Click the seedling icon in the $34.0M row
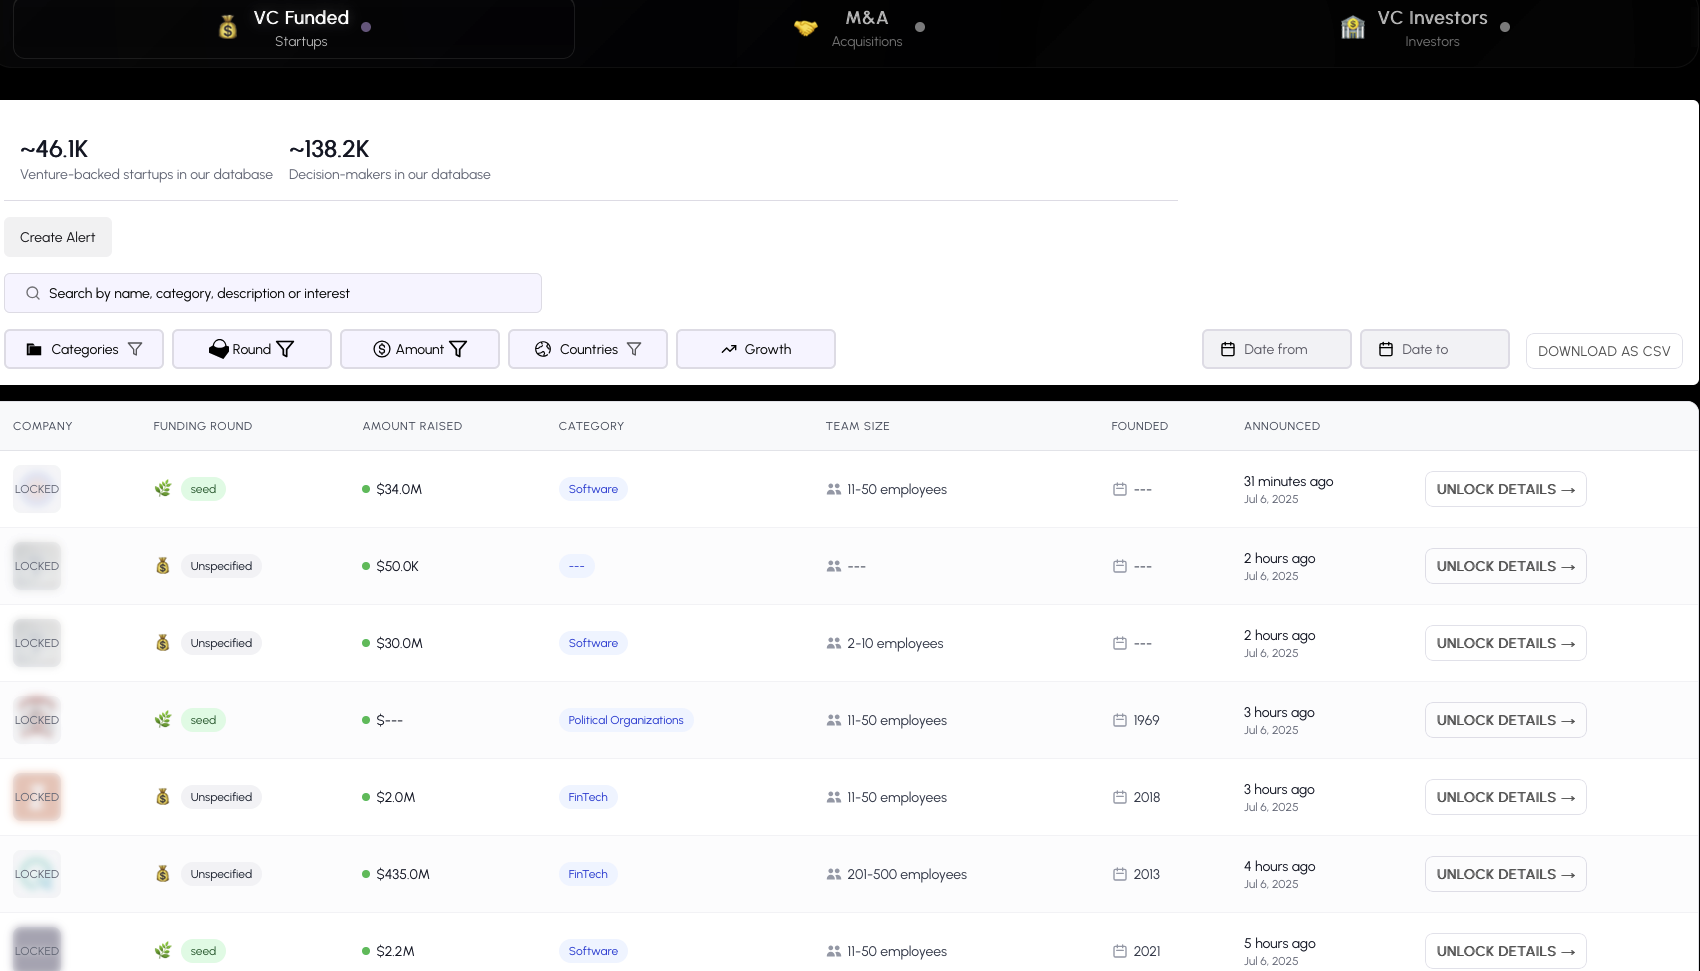 pos(163,489)
